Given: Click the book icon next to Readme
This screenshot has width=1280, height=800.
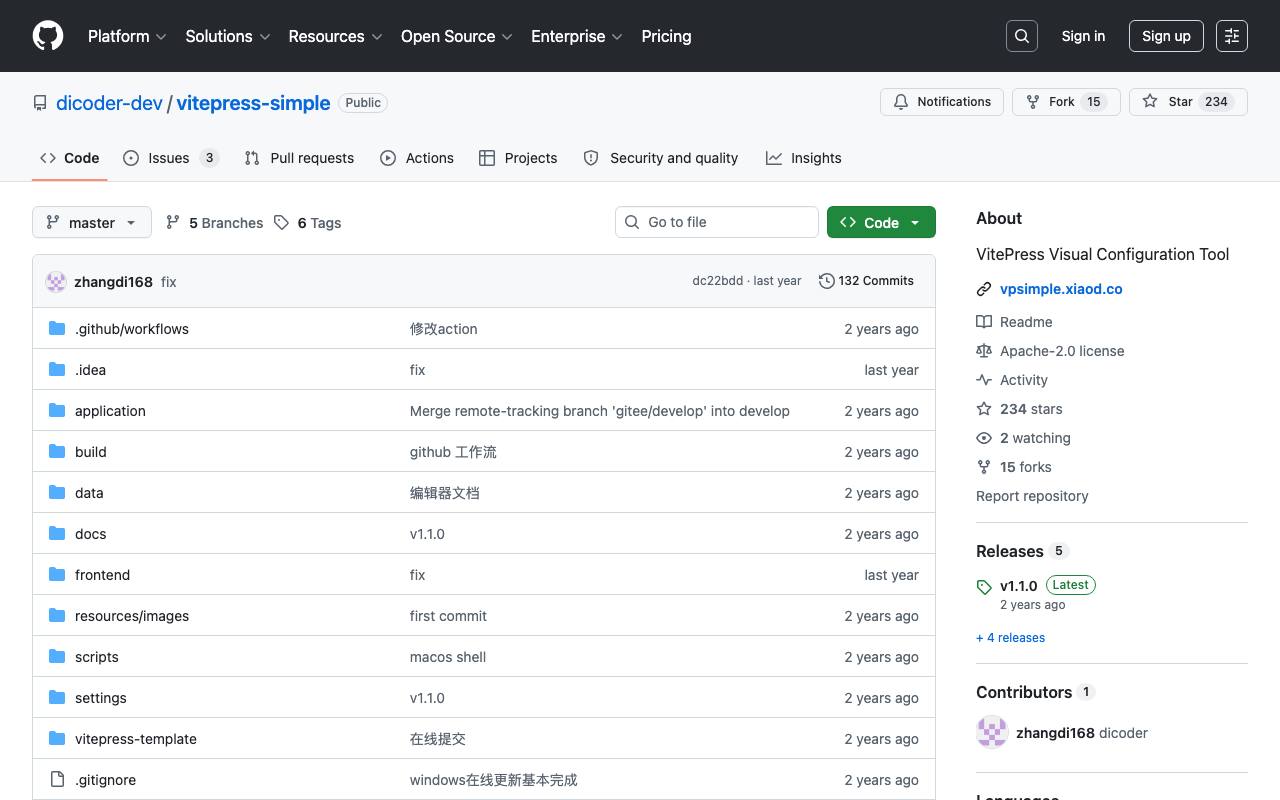Looking at the screenshot, I should (x=984, y=322).
